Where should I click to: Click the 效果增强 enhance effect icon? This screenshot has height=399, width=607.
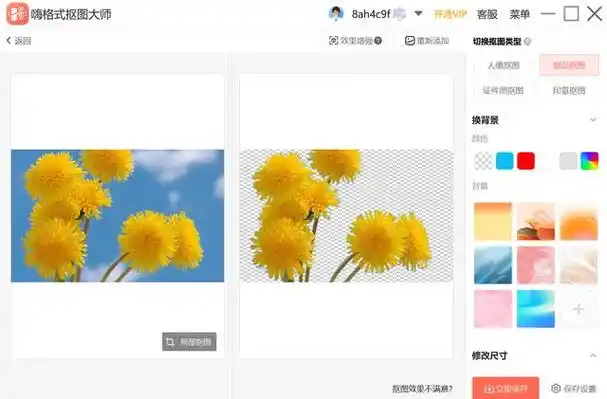[x=333, y=41]
